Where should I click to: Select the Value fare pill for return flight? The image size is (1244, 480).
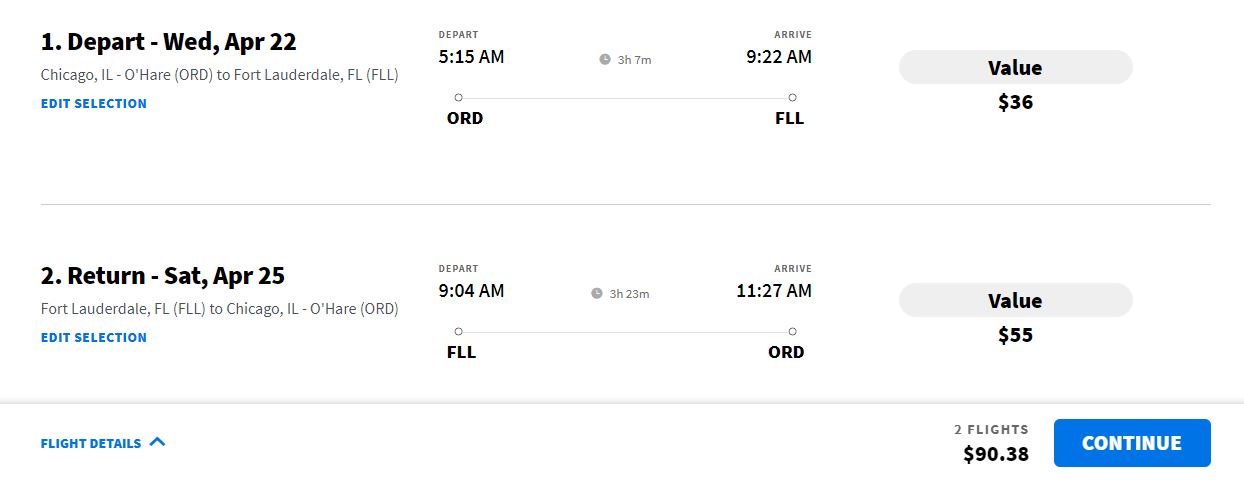coord(1015,301)
